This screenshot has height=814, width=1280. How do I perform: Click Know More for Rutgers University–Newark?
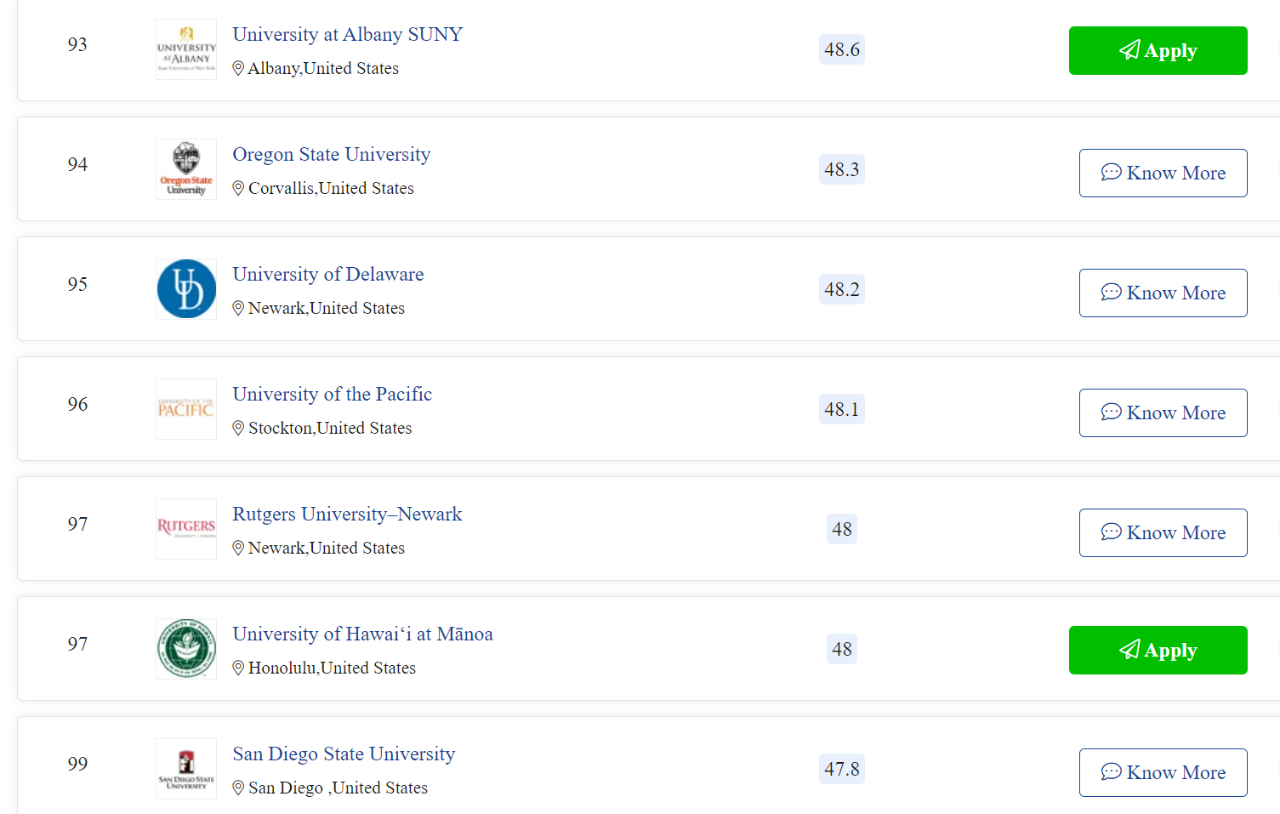(x=1163, y=533)
